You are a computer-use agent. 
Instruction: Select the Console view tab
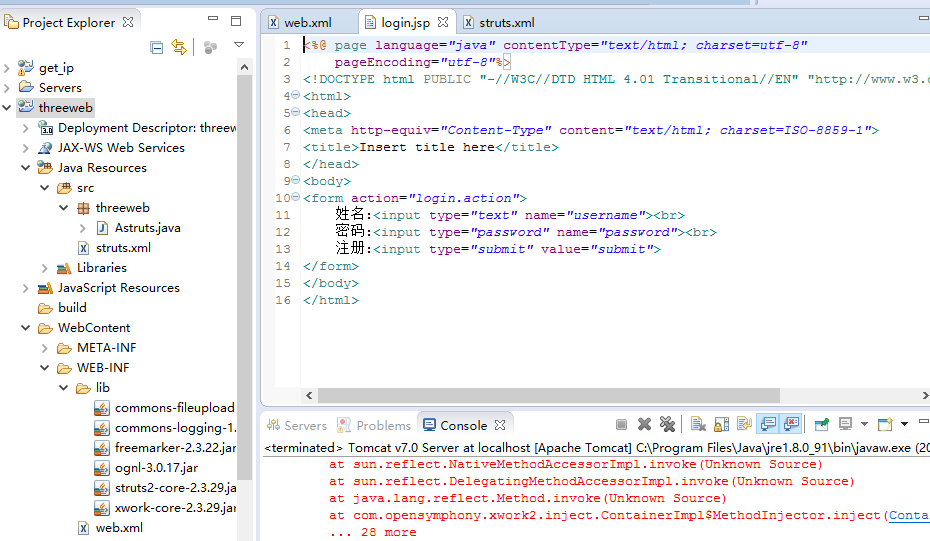(x=456, y=425)
